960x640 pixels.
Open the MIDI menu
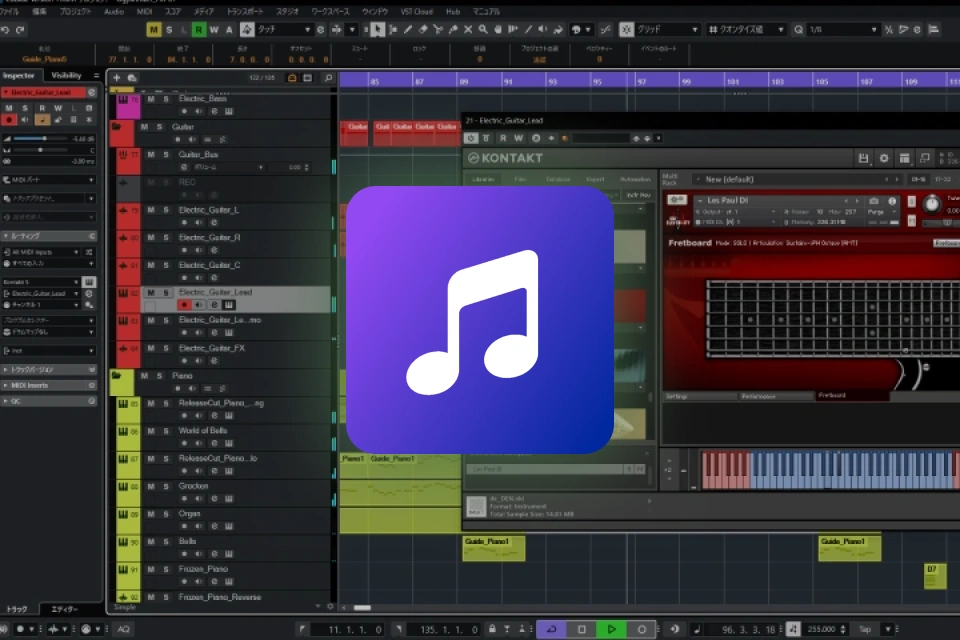pyautogui.click(x=144, y=12)
